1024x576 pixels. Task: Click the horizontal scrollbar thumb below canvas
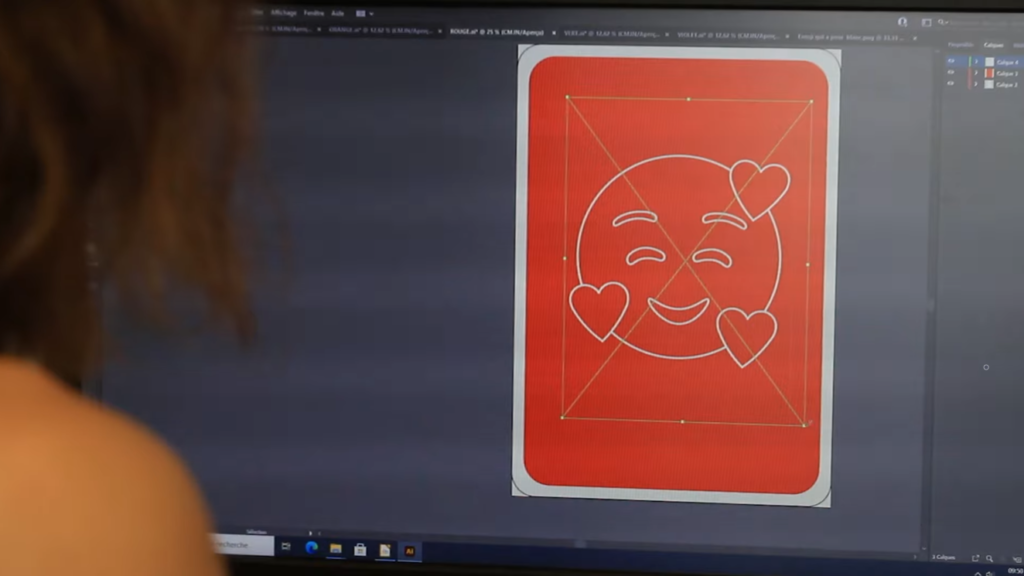(580, 543)
